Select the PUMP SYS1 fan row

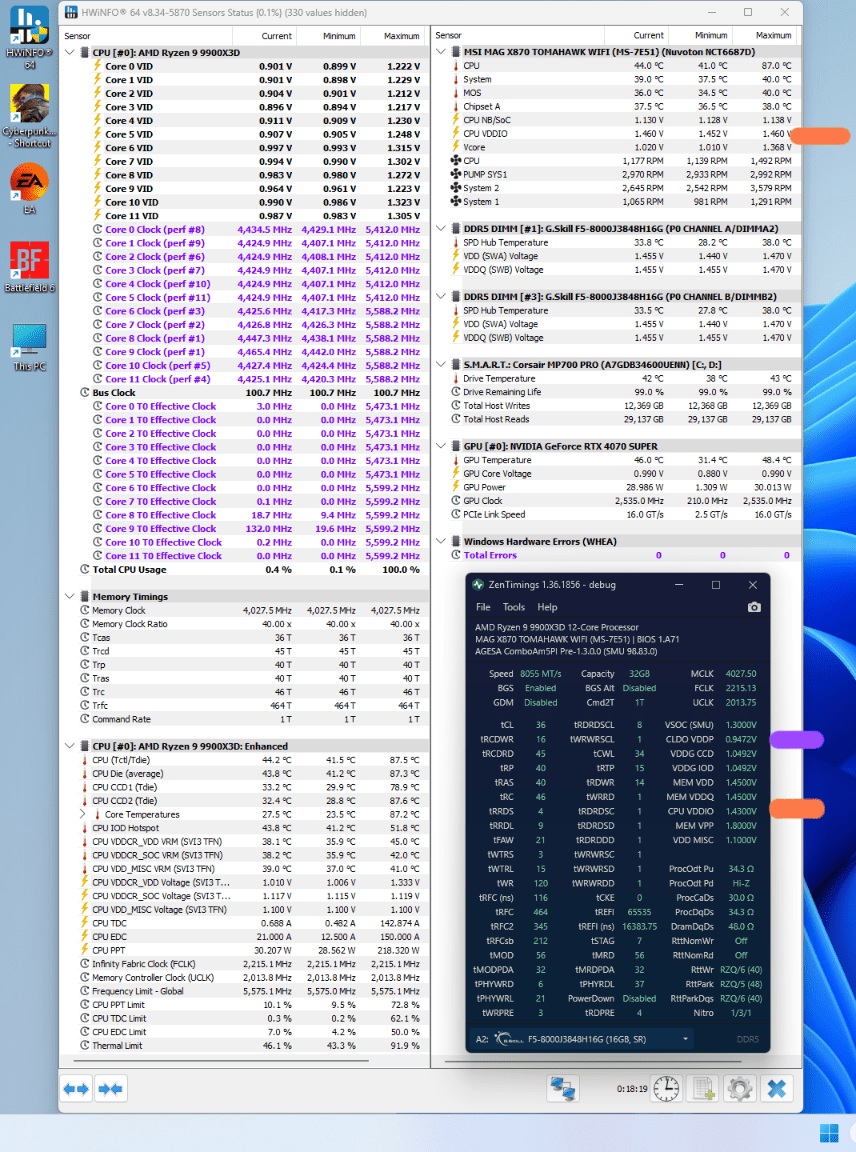[x=616, y=175]
